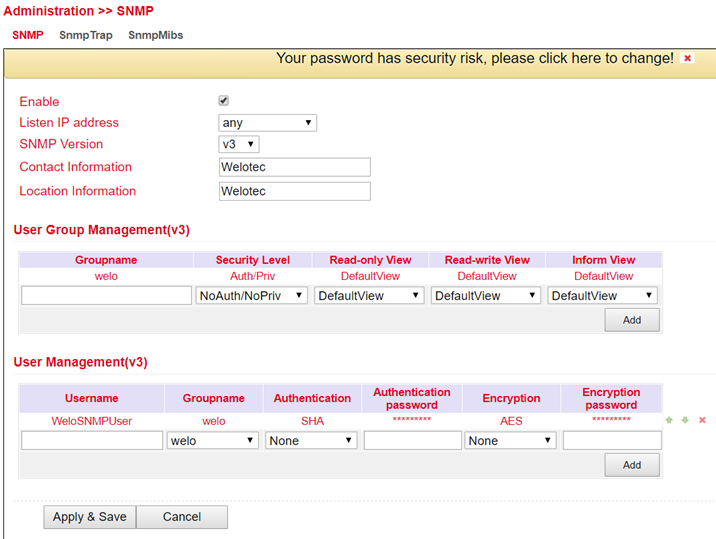Screen dimensions: 716x539
Task: Open the user Authentication dropdown
Action: [x=311, y=440]
